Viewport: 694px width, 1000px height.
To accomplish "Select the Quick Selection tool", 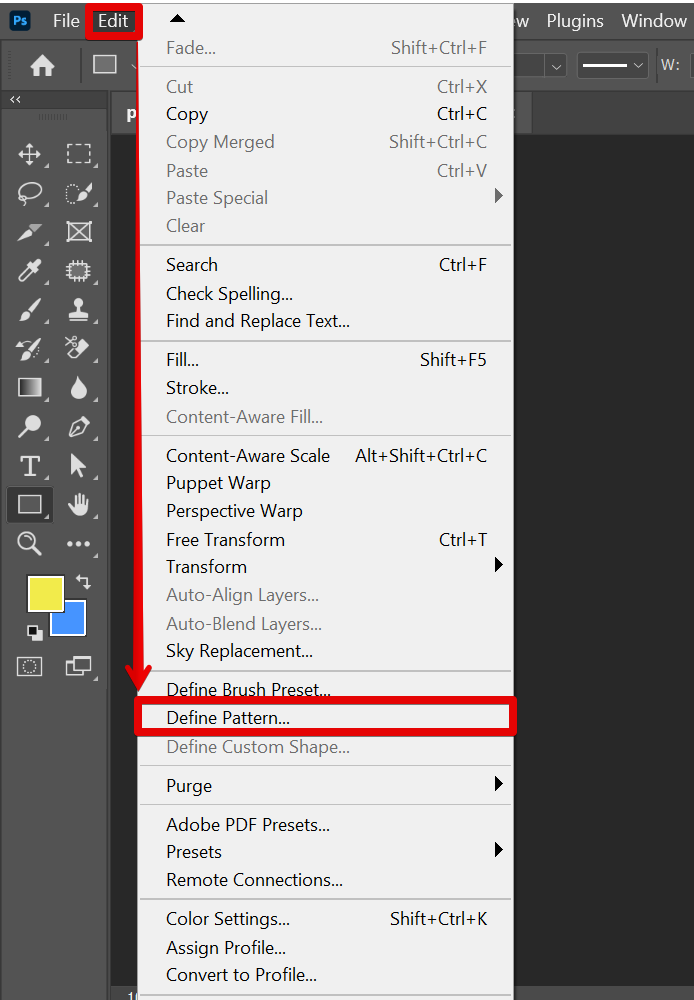I will point(78,193).
